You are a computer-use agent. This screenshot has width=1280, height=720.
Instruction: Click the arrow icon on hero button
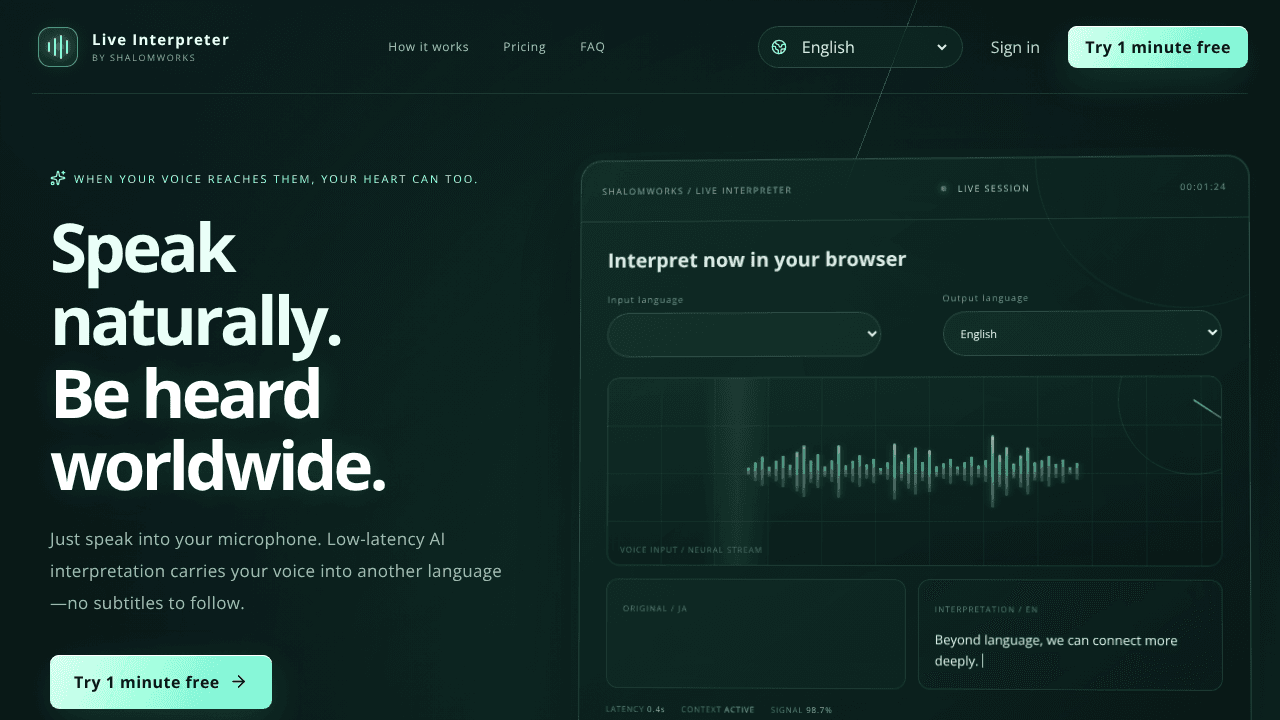pyautogui.click(x=239, y=682)
